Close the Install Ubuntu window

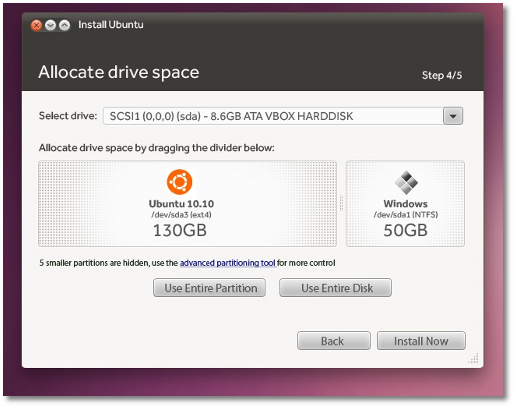tap(36, 25)
